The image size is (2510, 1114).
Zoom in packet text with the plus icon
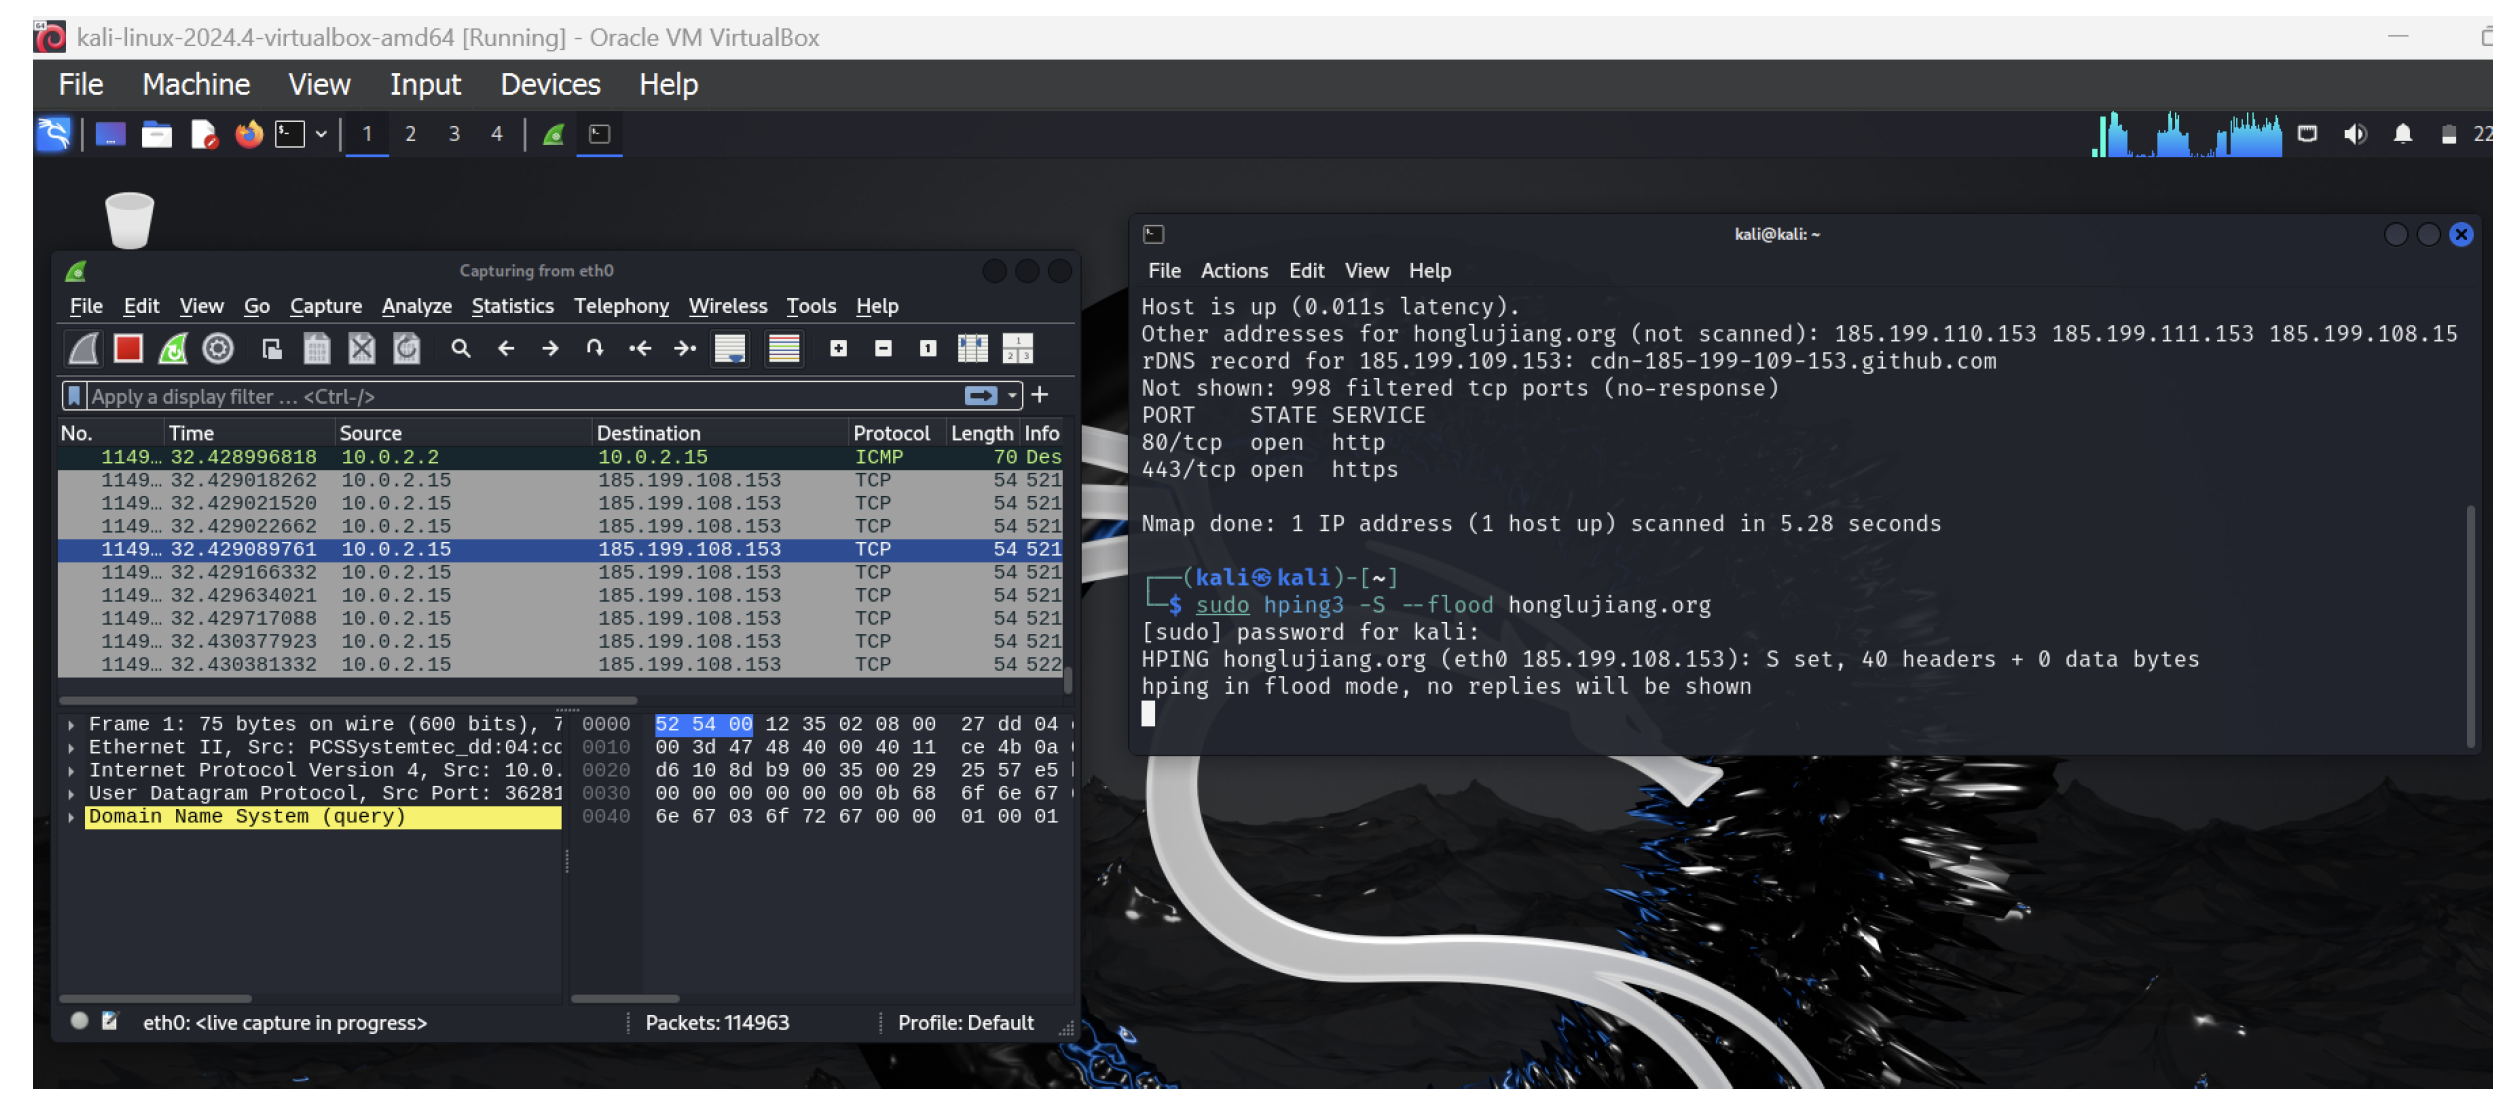coord(838,349)
